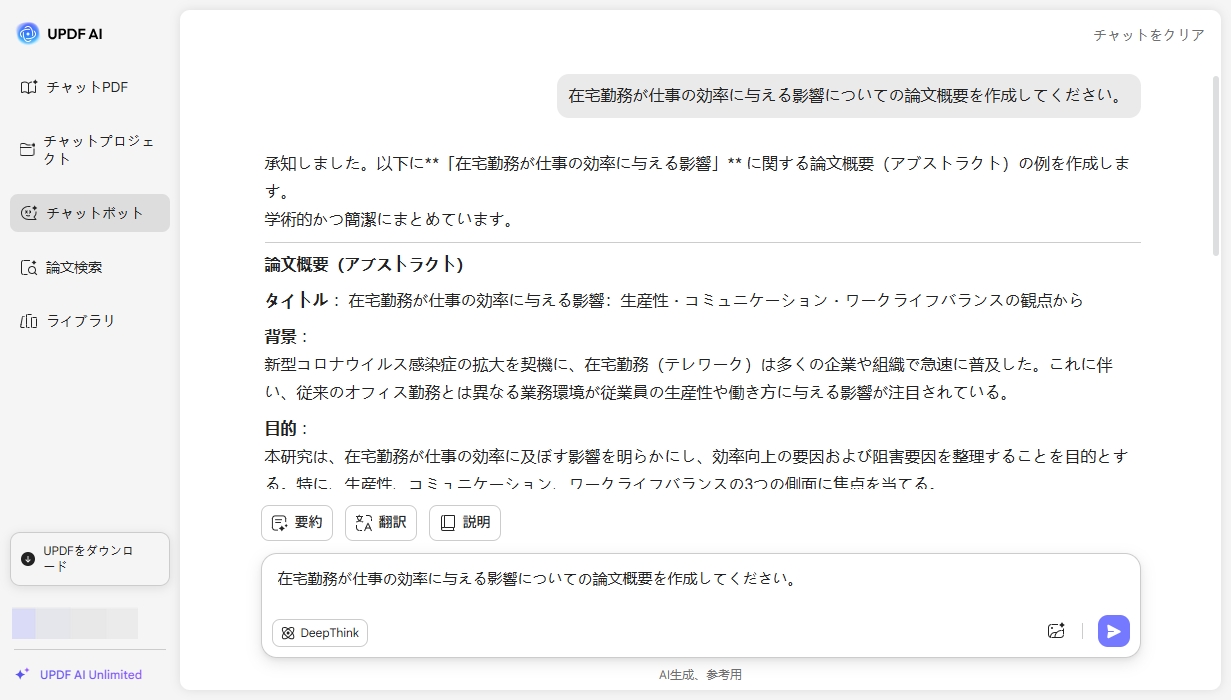Send the message with the arrow button
This screenshot has width=1231, height=700.
click(x=1114, y=631)
